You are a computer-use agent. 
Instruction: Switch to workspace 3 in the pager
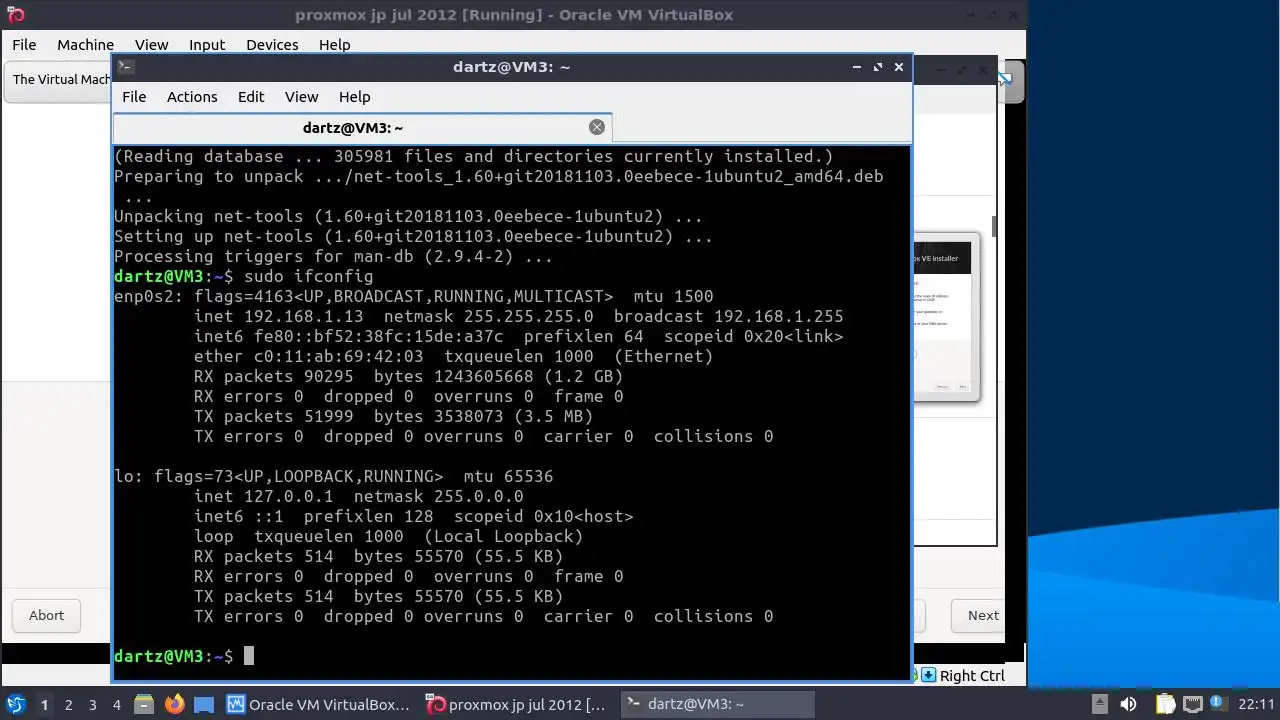point(92,704)
